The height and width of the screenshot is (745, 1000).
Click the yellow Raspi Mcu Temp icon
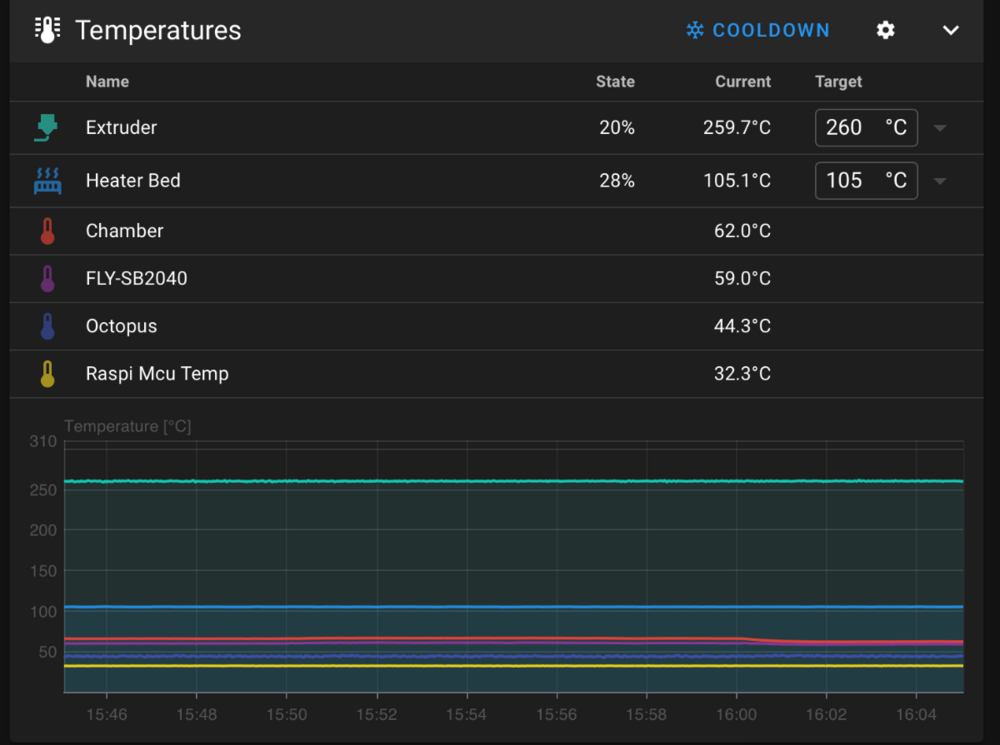tap(47, 374)
